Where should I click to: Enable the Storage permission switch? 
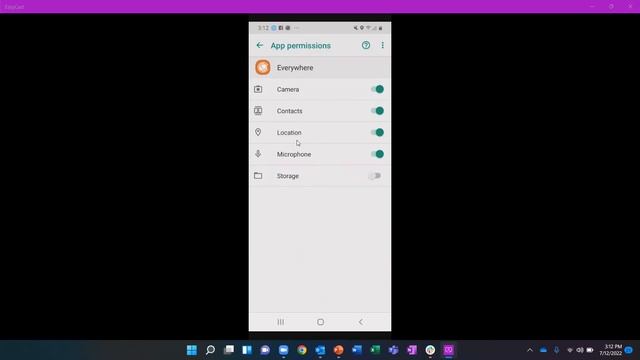coord(375,176)
